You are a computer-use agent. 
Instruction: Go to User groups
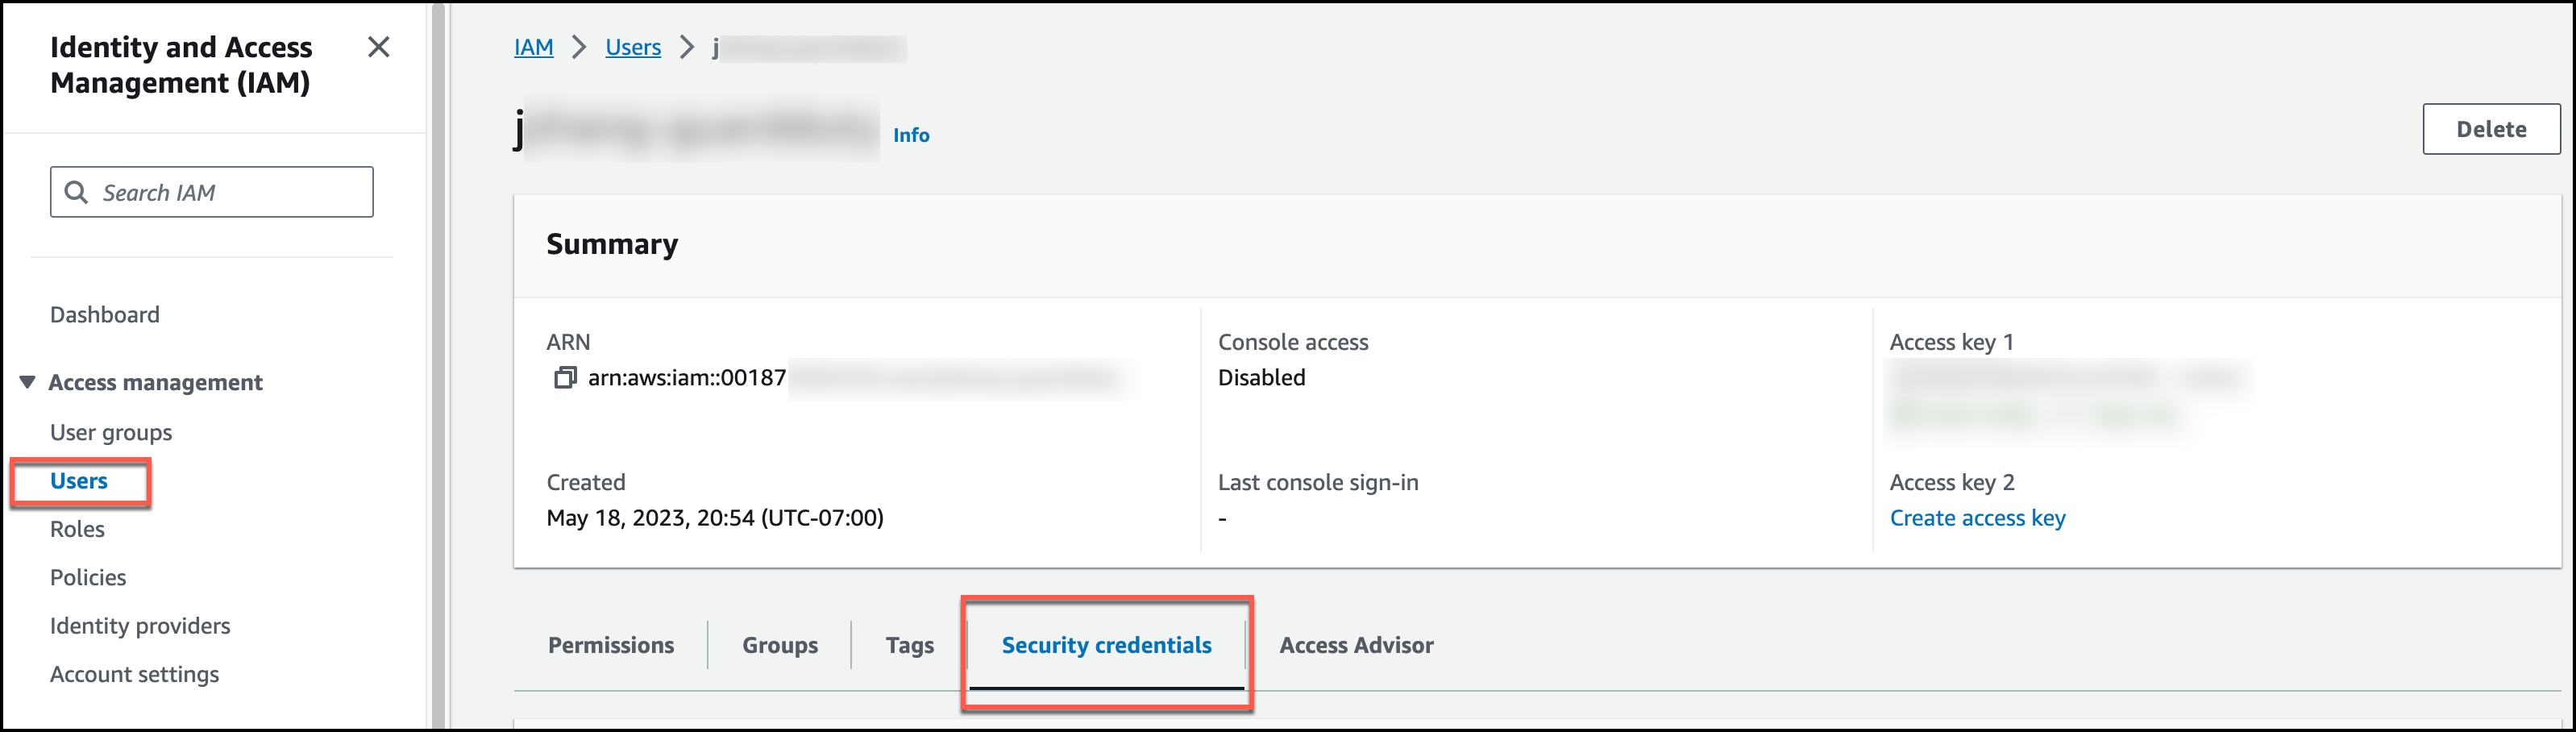[x=111, y=432]
